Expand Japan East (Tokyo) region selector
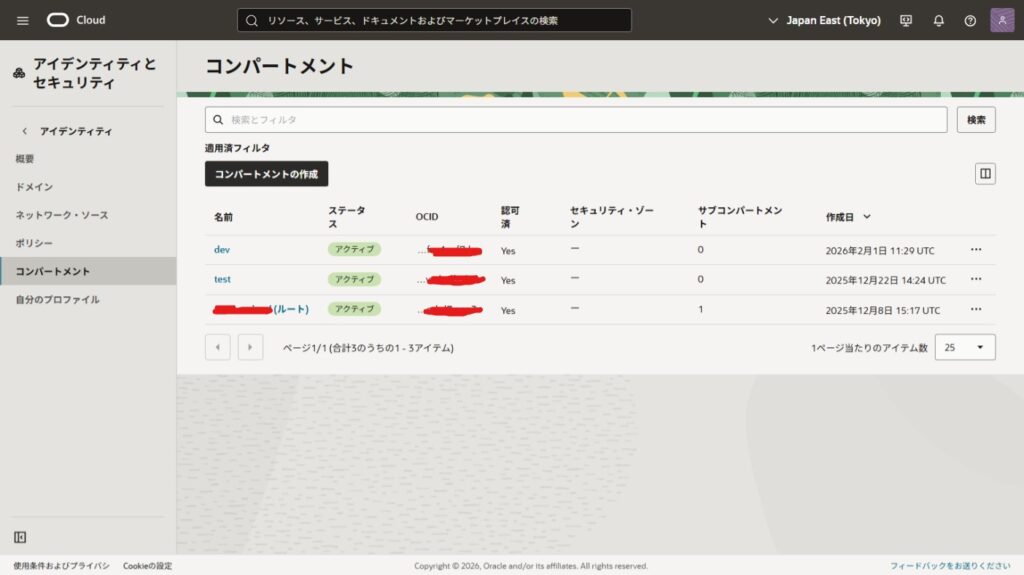This screenshot has height=575, width=1024. tap(824, 20)
